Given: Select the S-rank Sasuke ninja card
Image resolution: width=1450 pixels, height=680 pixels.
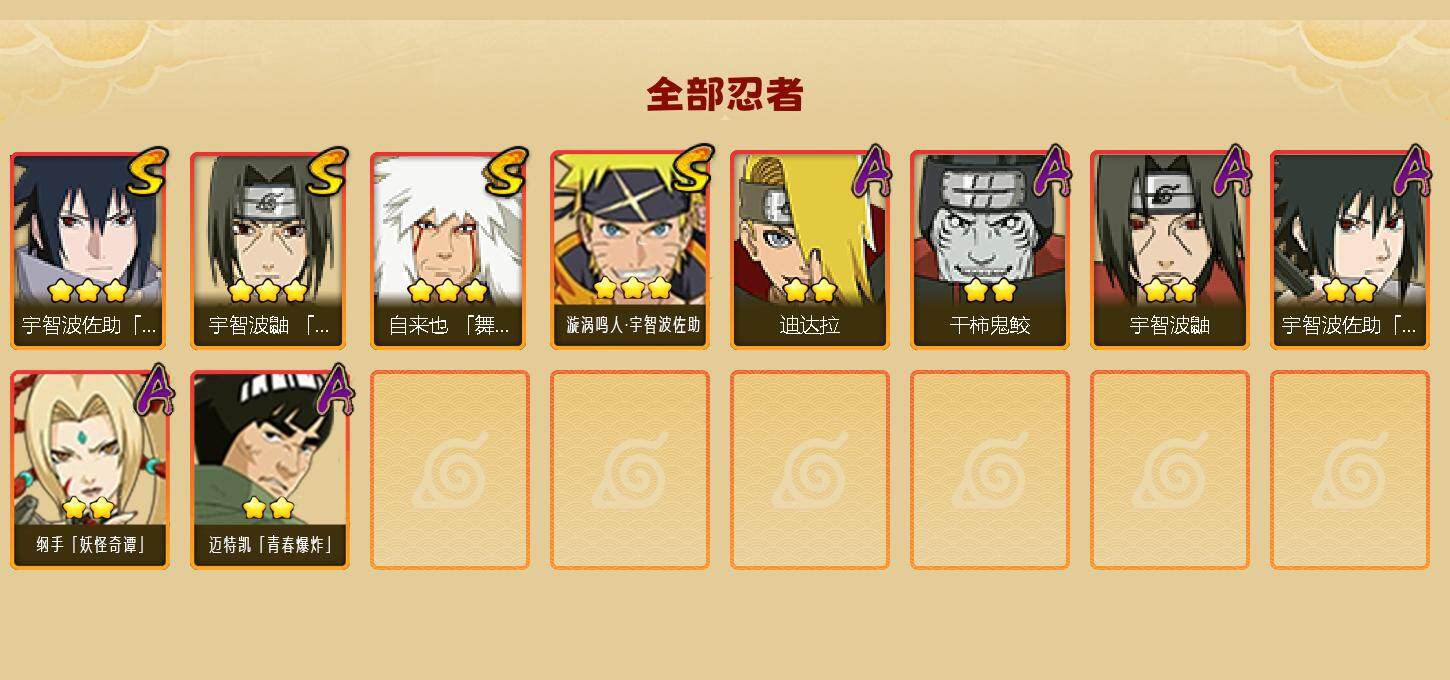Looking at the screenshot, I should pos(89,250).
